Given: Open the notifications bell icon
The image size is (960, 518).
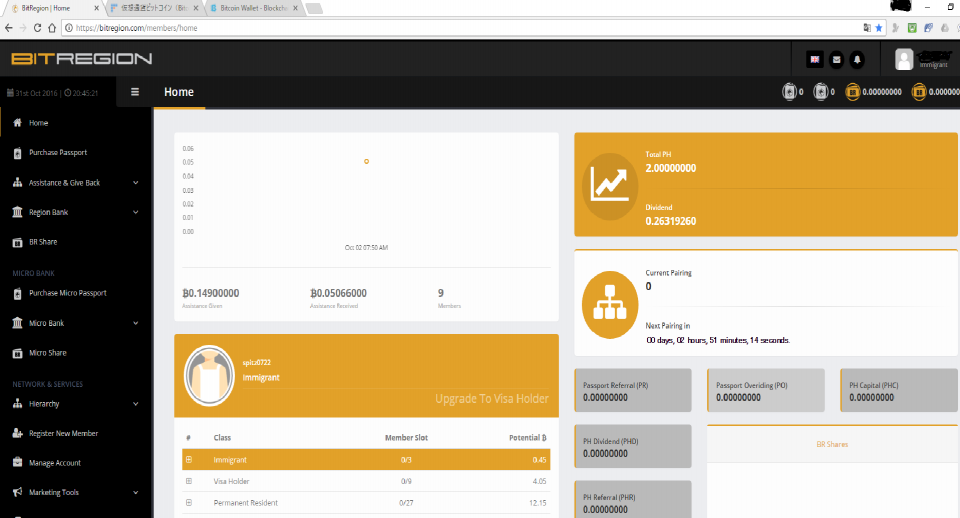Looking at the screenshot, I should tap(857, 59).
